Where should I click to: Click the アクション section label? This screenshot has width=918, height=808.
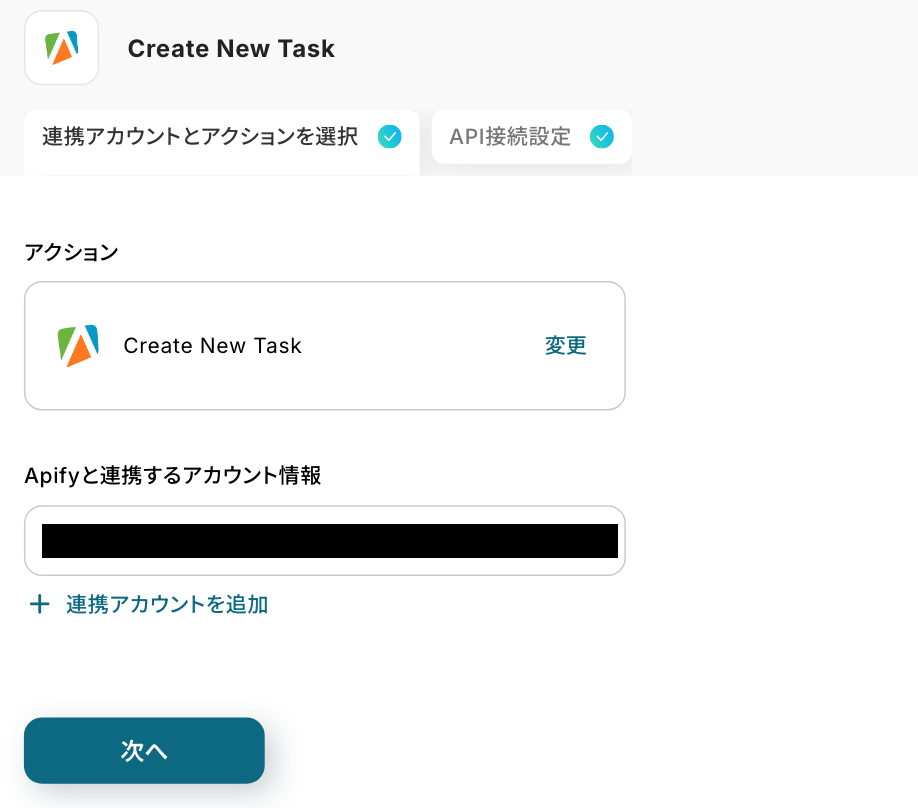[71, 252]
